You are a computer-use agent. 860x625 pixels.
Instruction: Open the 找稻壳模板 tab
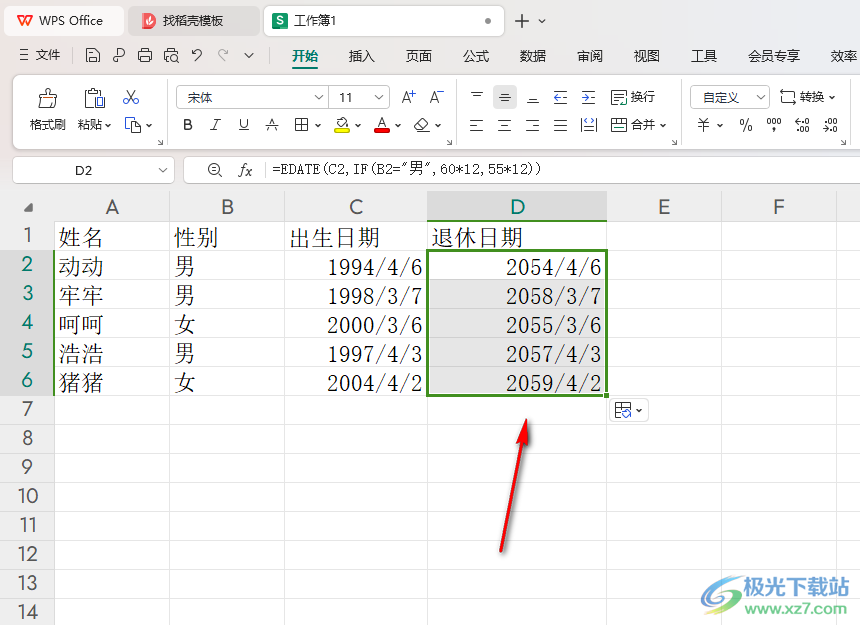[193, 21]
